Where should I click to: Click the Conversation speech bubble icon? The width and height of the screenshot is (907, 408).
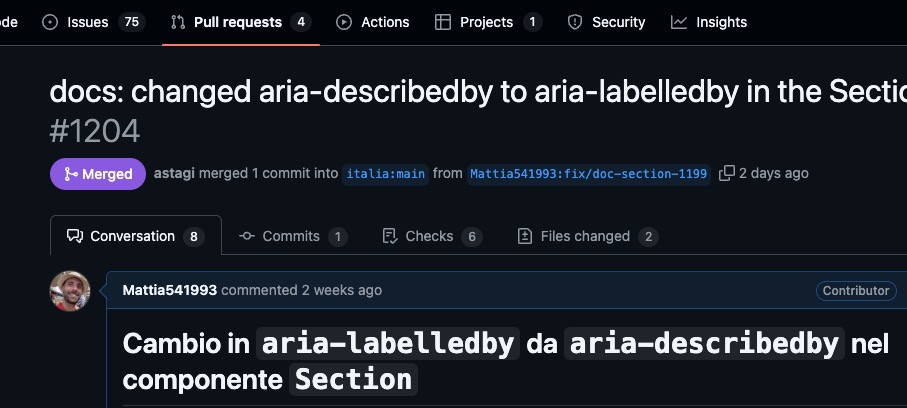point(75,236)
